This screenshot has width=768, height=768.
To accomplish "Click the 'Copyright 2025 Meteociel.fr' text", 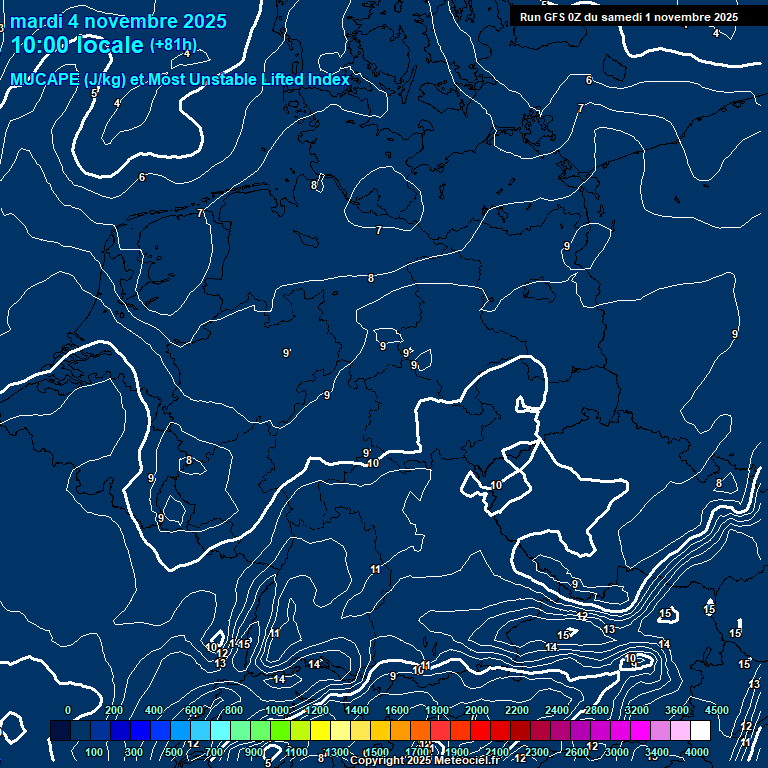I will (425, 760).
